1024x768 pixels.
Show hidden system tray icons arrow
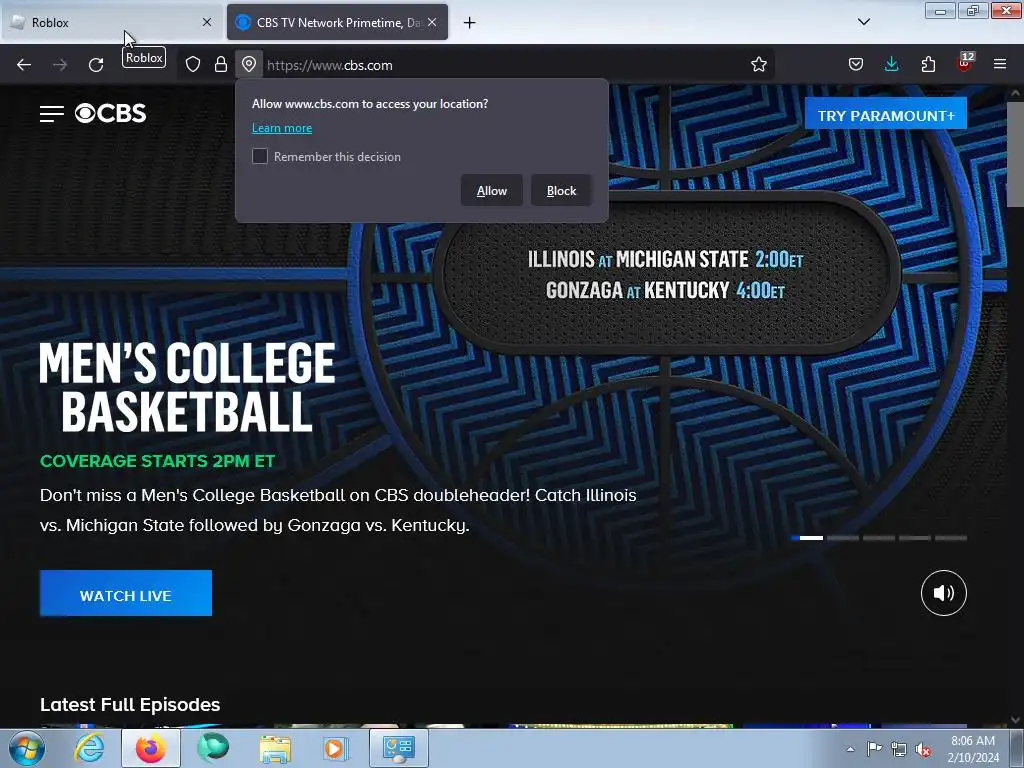click(850, 749)
